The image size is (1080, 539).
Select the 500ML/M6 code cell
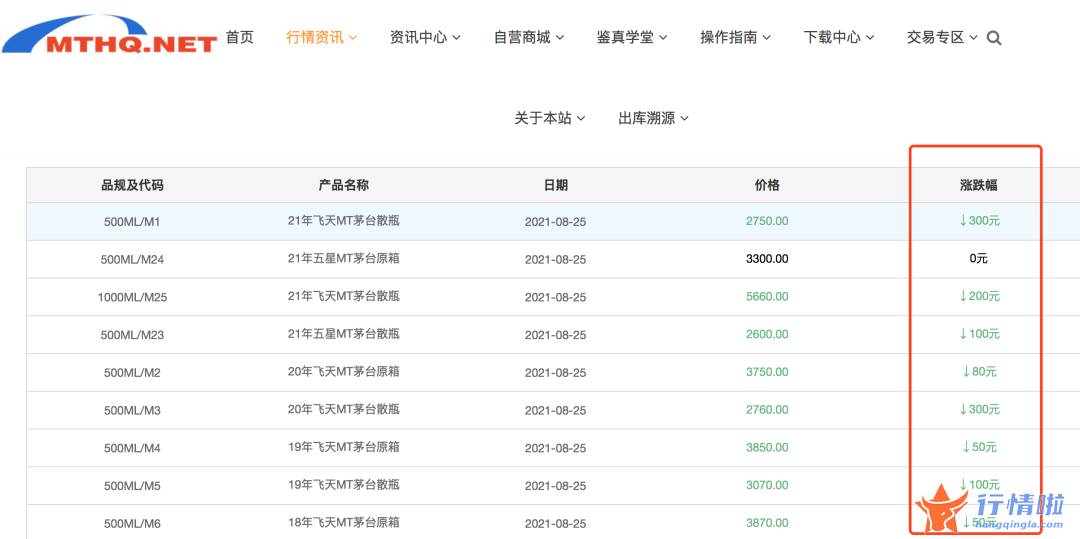click(132, 524)
